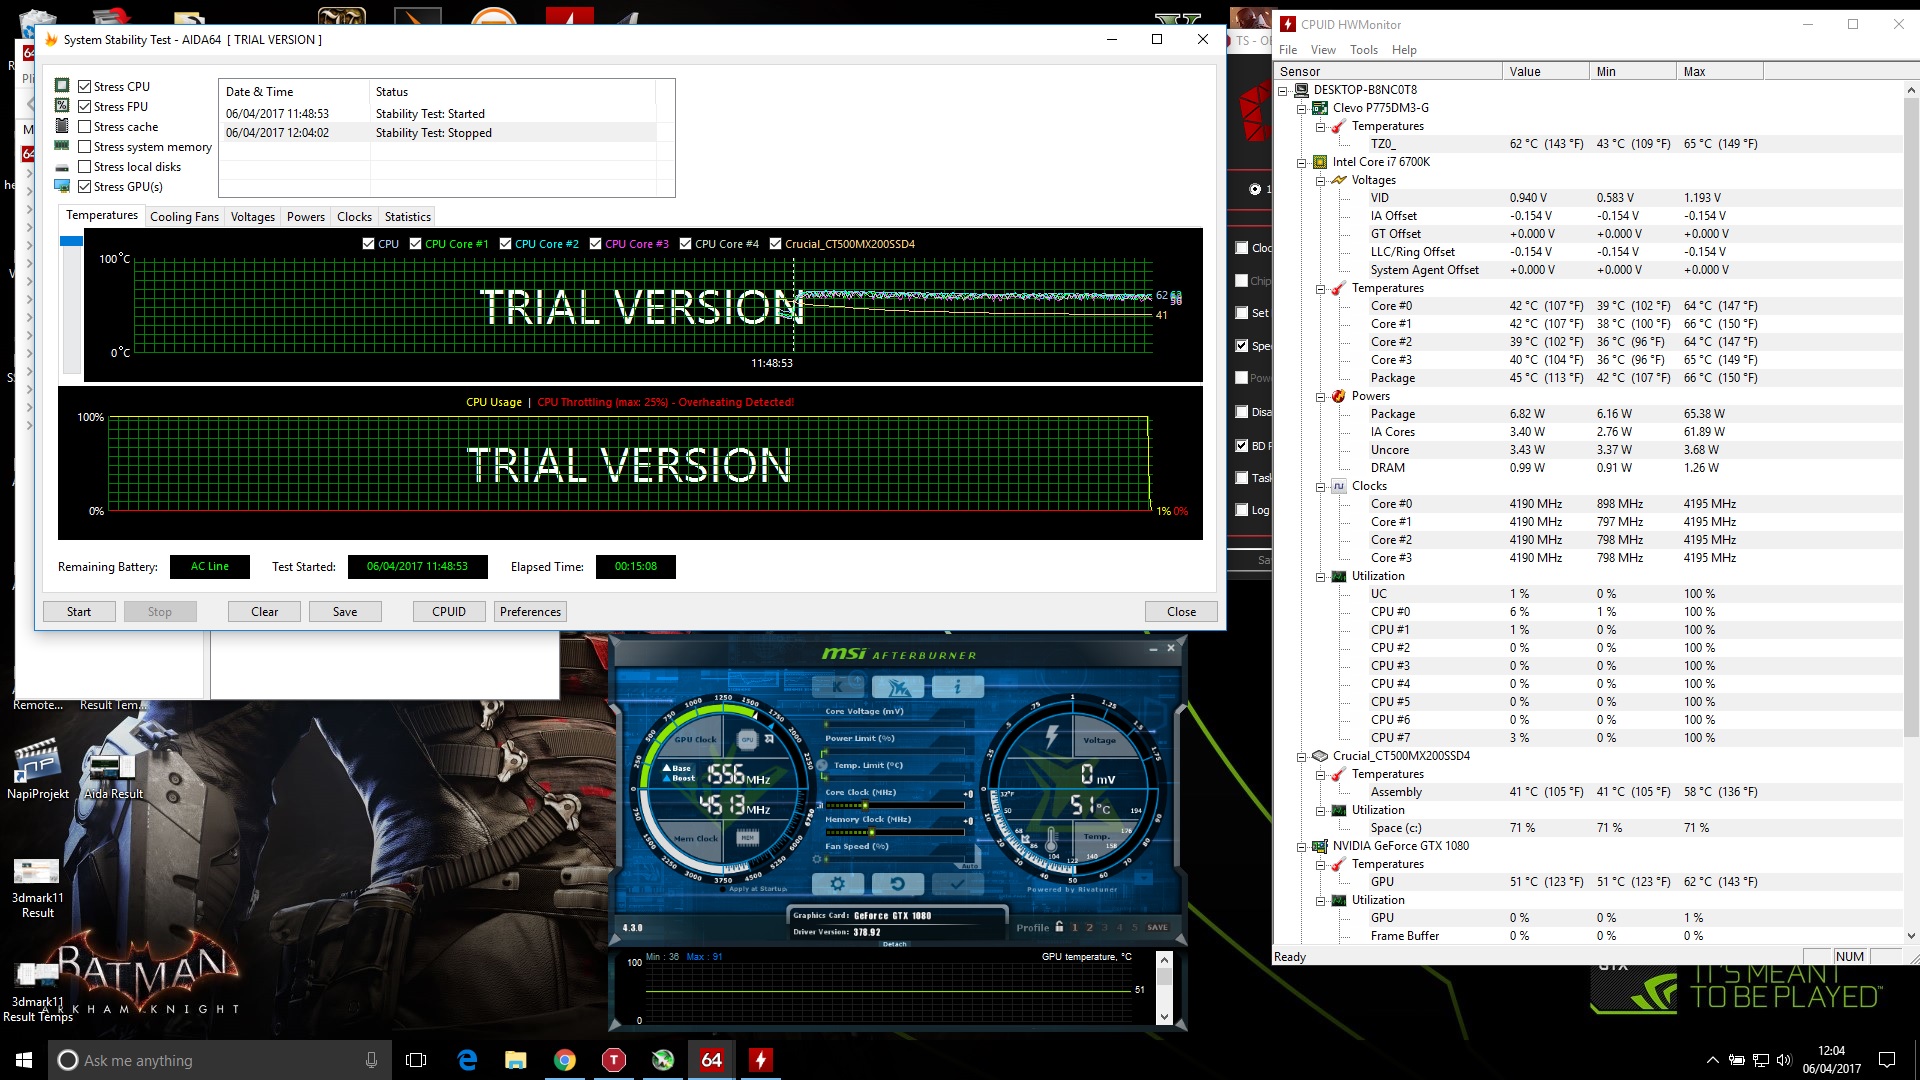This screenshot has width=1920, height=1080.
Task: Open the HWMonitor Tools menu
Action: (x=1364, y=50)
